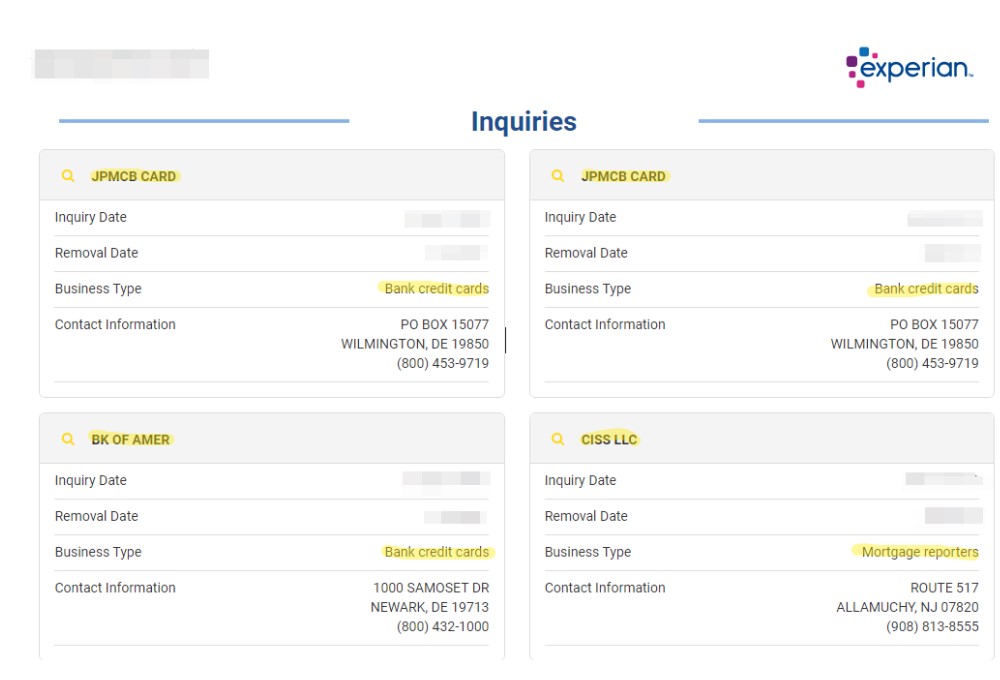The width and height of the screenshot is (1000, 680).
Task: Click Bank credit cards under BK OF AMER
Action: (437, 552)
